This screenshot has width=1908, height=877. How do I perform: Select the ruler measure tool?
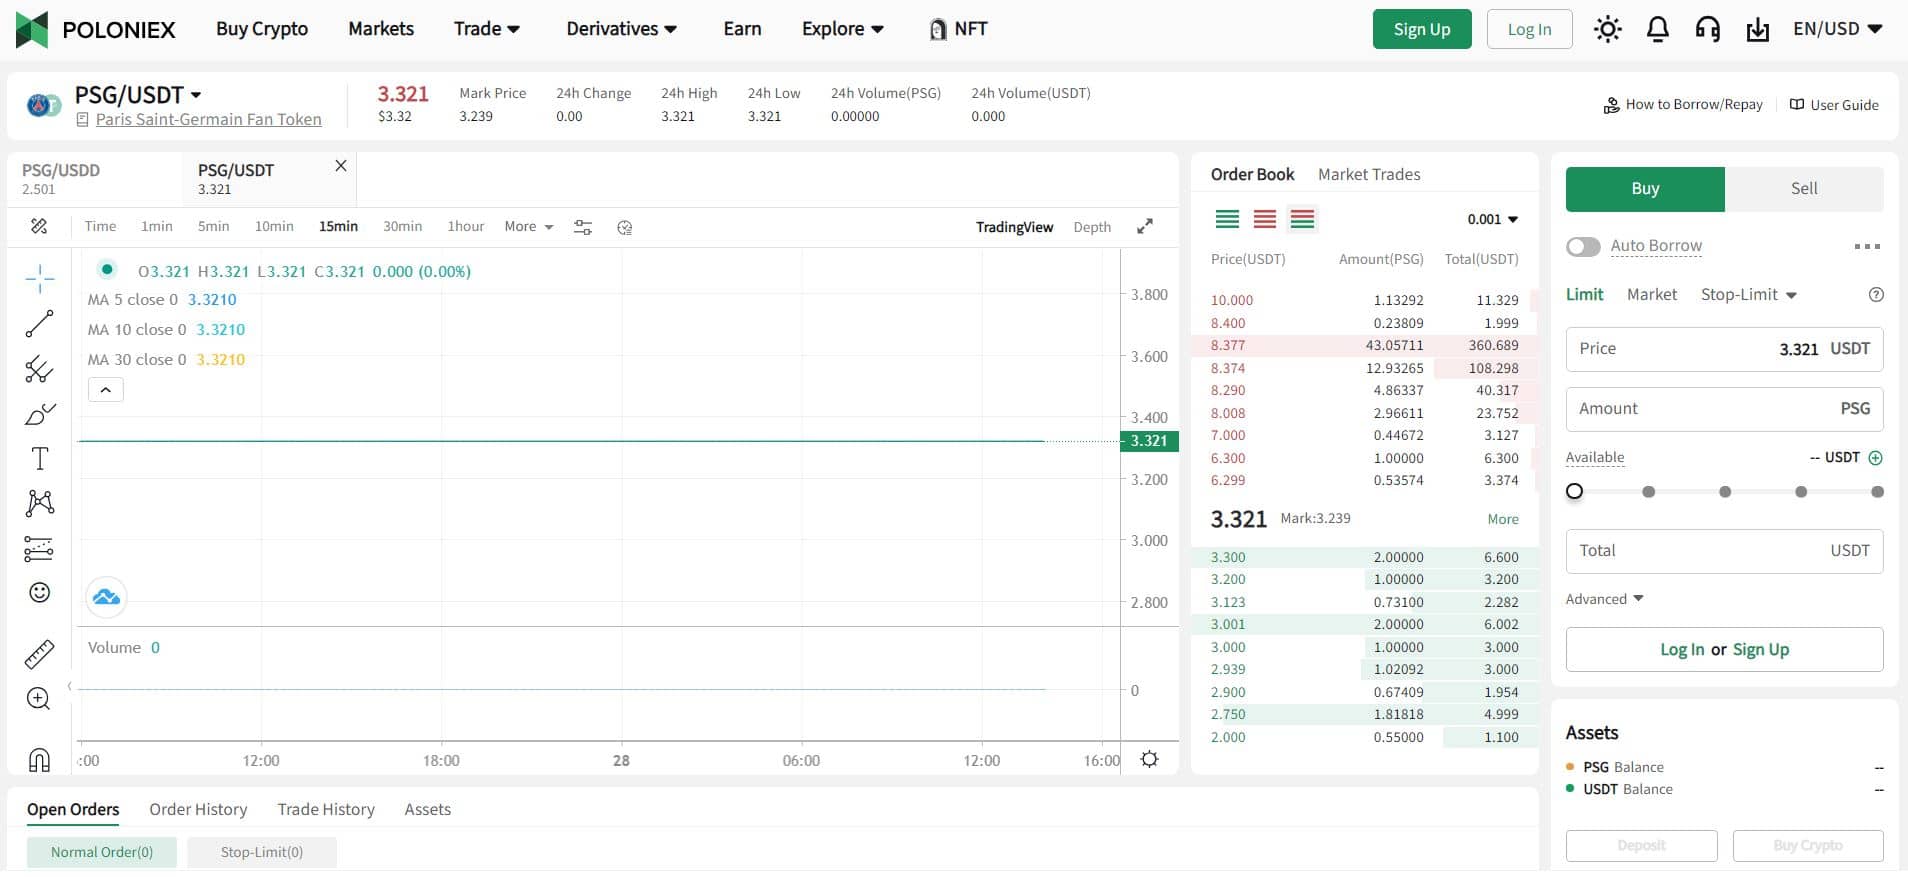39,654
